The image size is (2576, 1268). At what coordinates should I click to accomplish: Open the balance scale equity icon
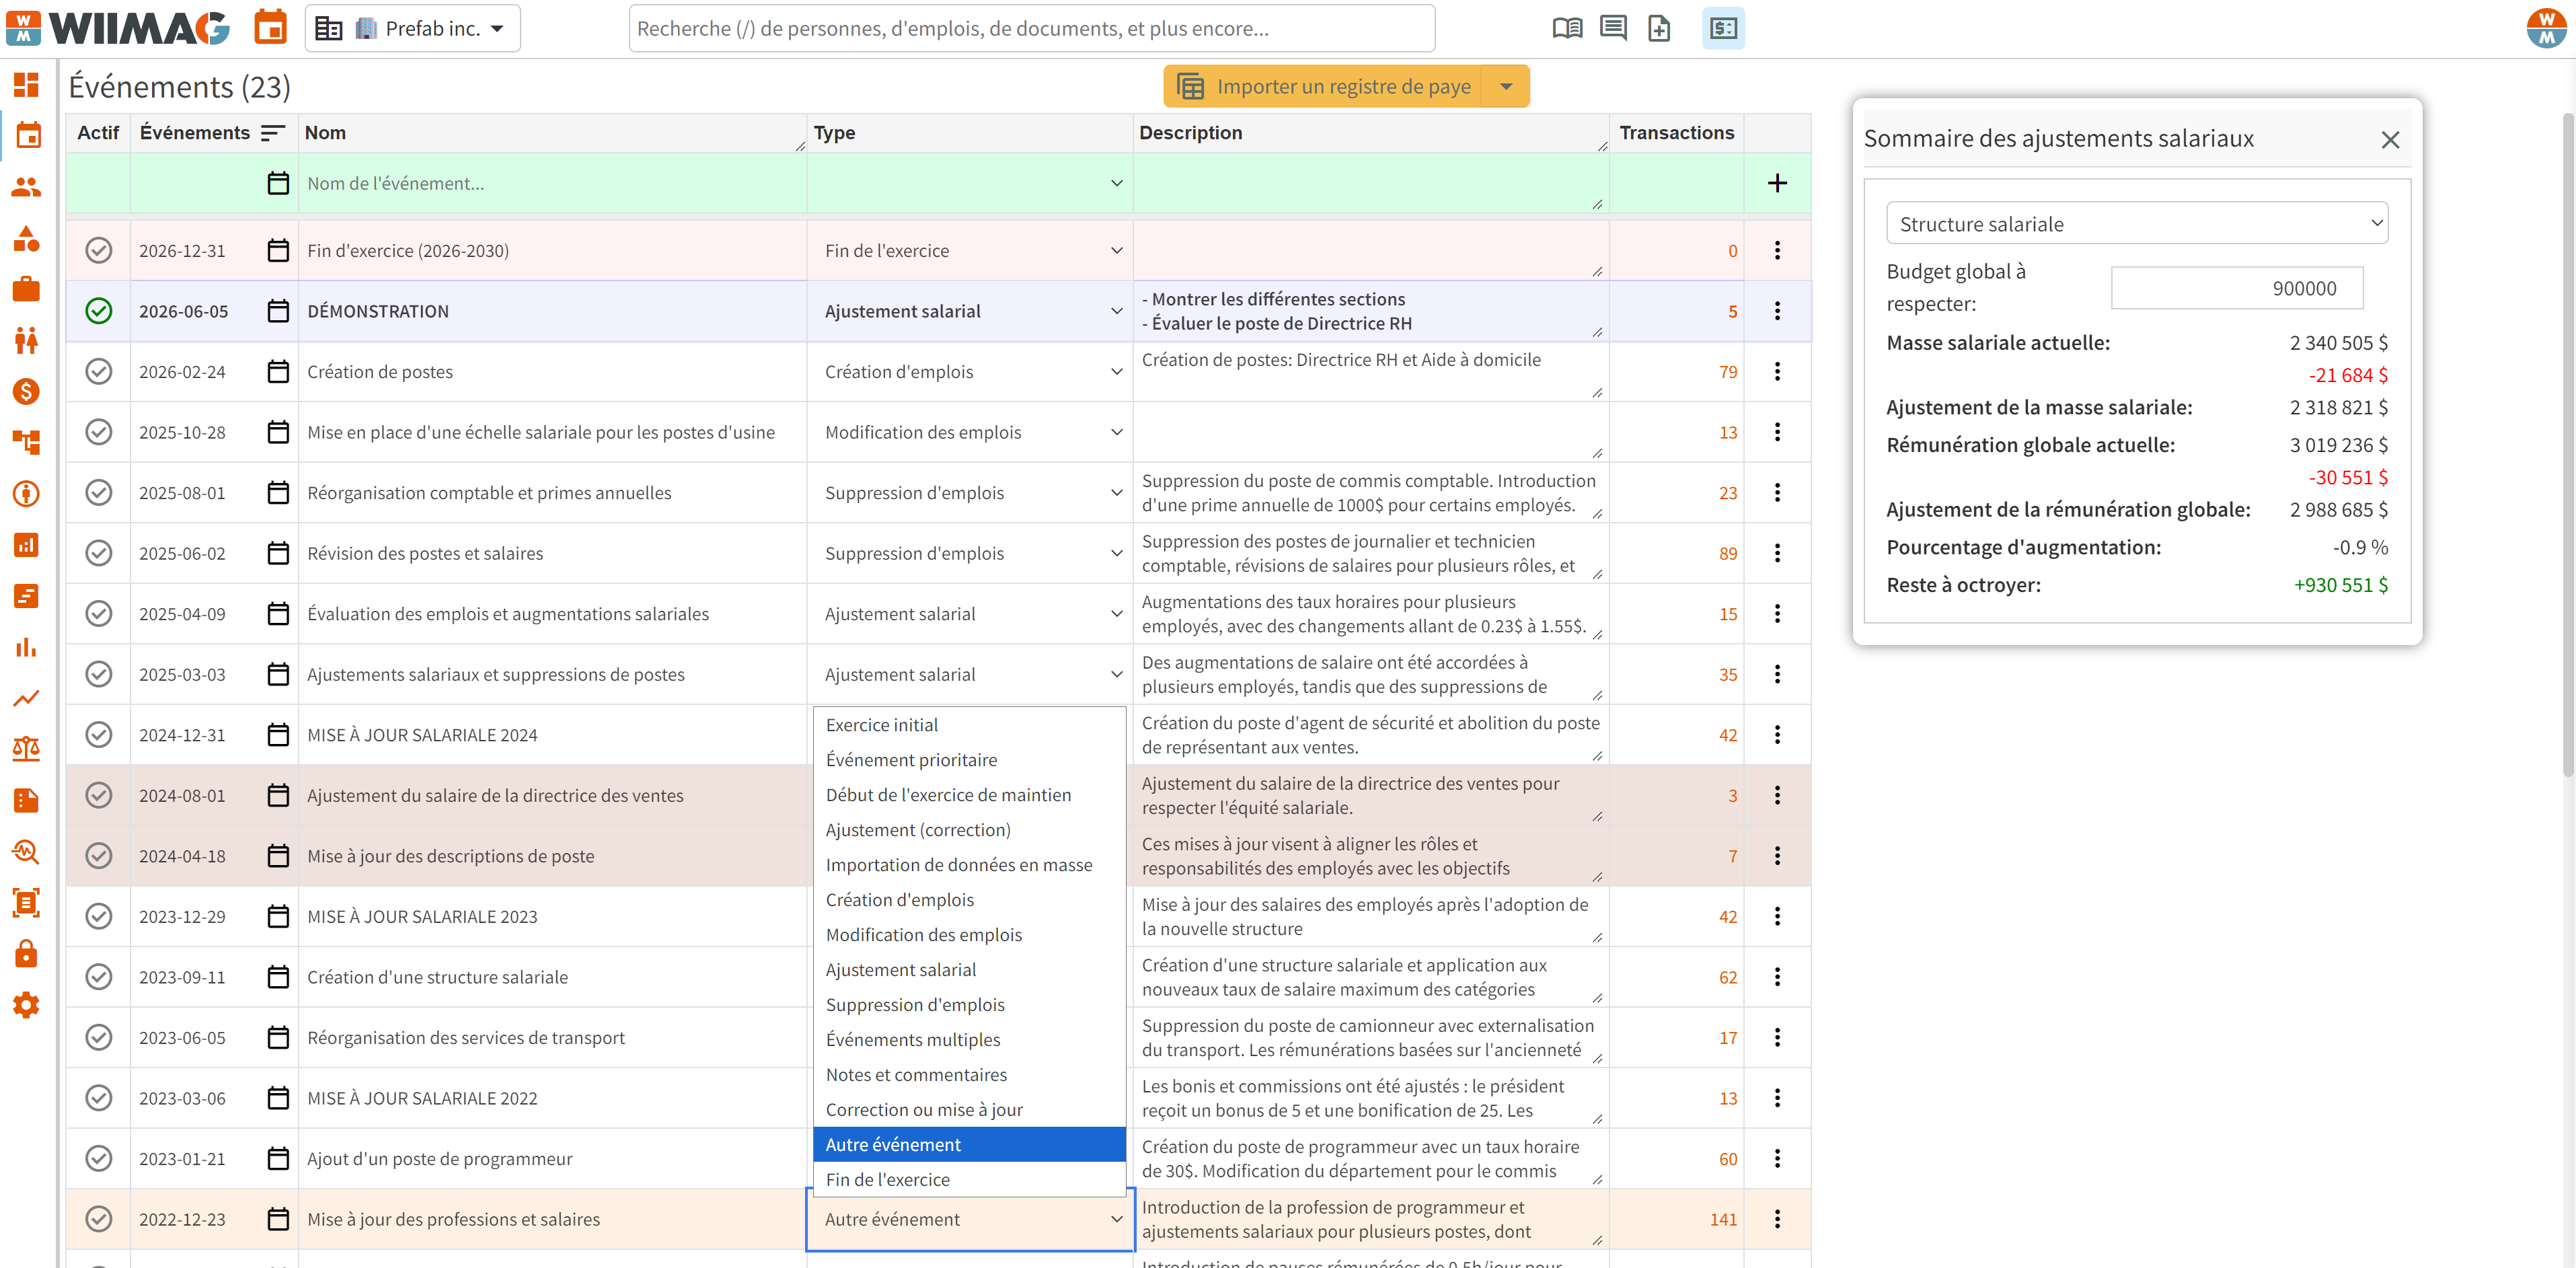click(26, 748)
